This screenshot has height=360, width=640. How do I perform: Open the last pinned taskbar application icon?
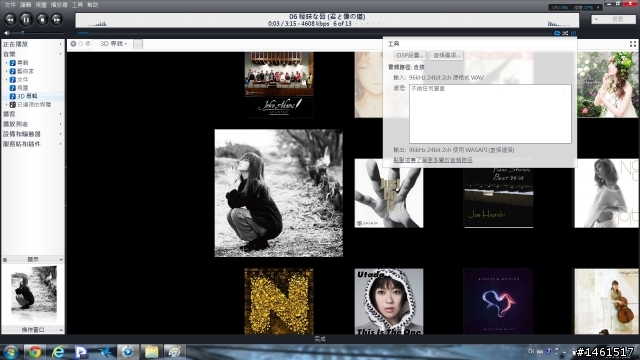pos(174,351)
